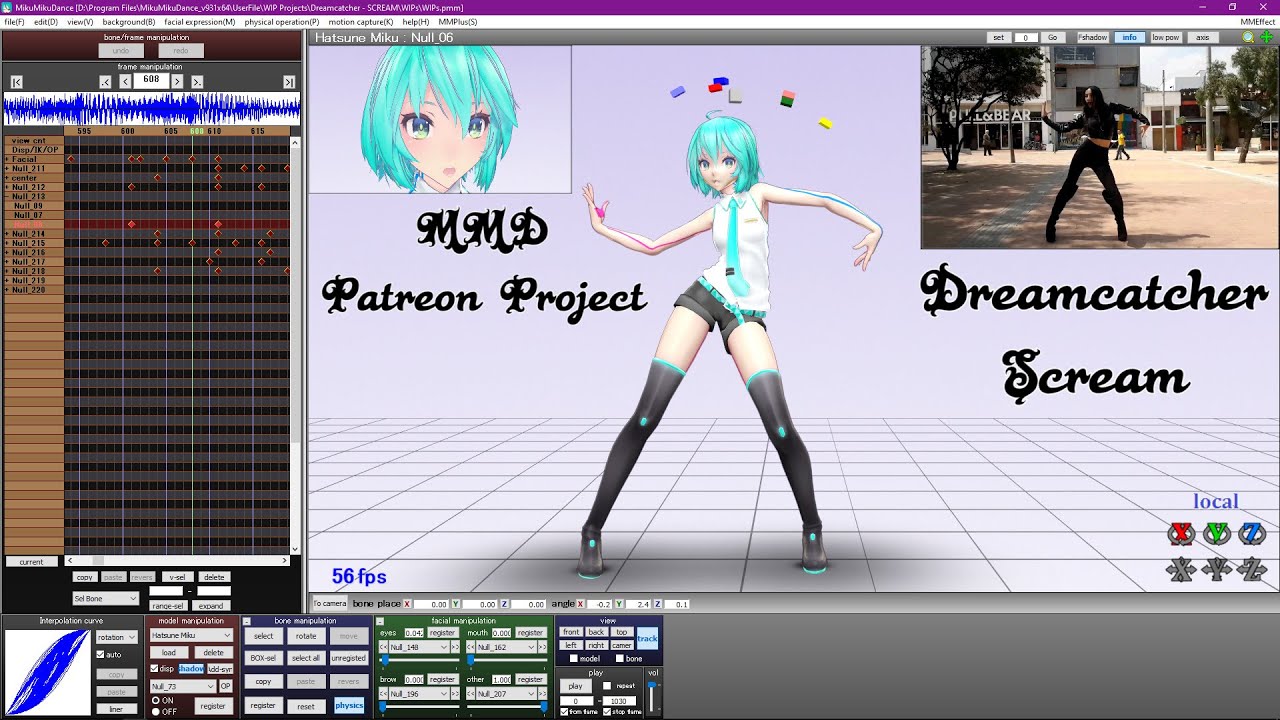The height and width of the screenshot is (720, 1280).
Task: Adjust the other morph slider
Action: [x=507, y=706]
